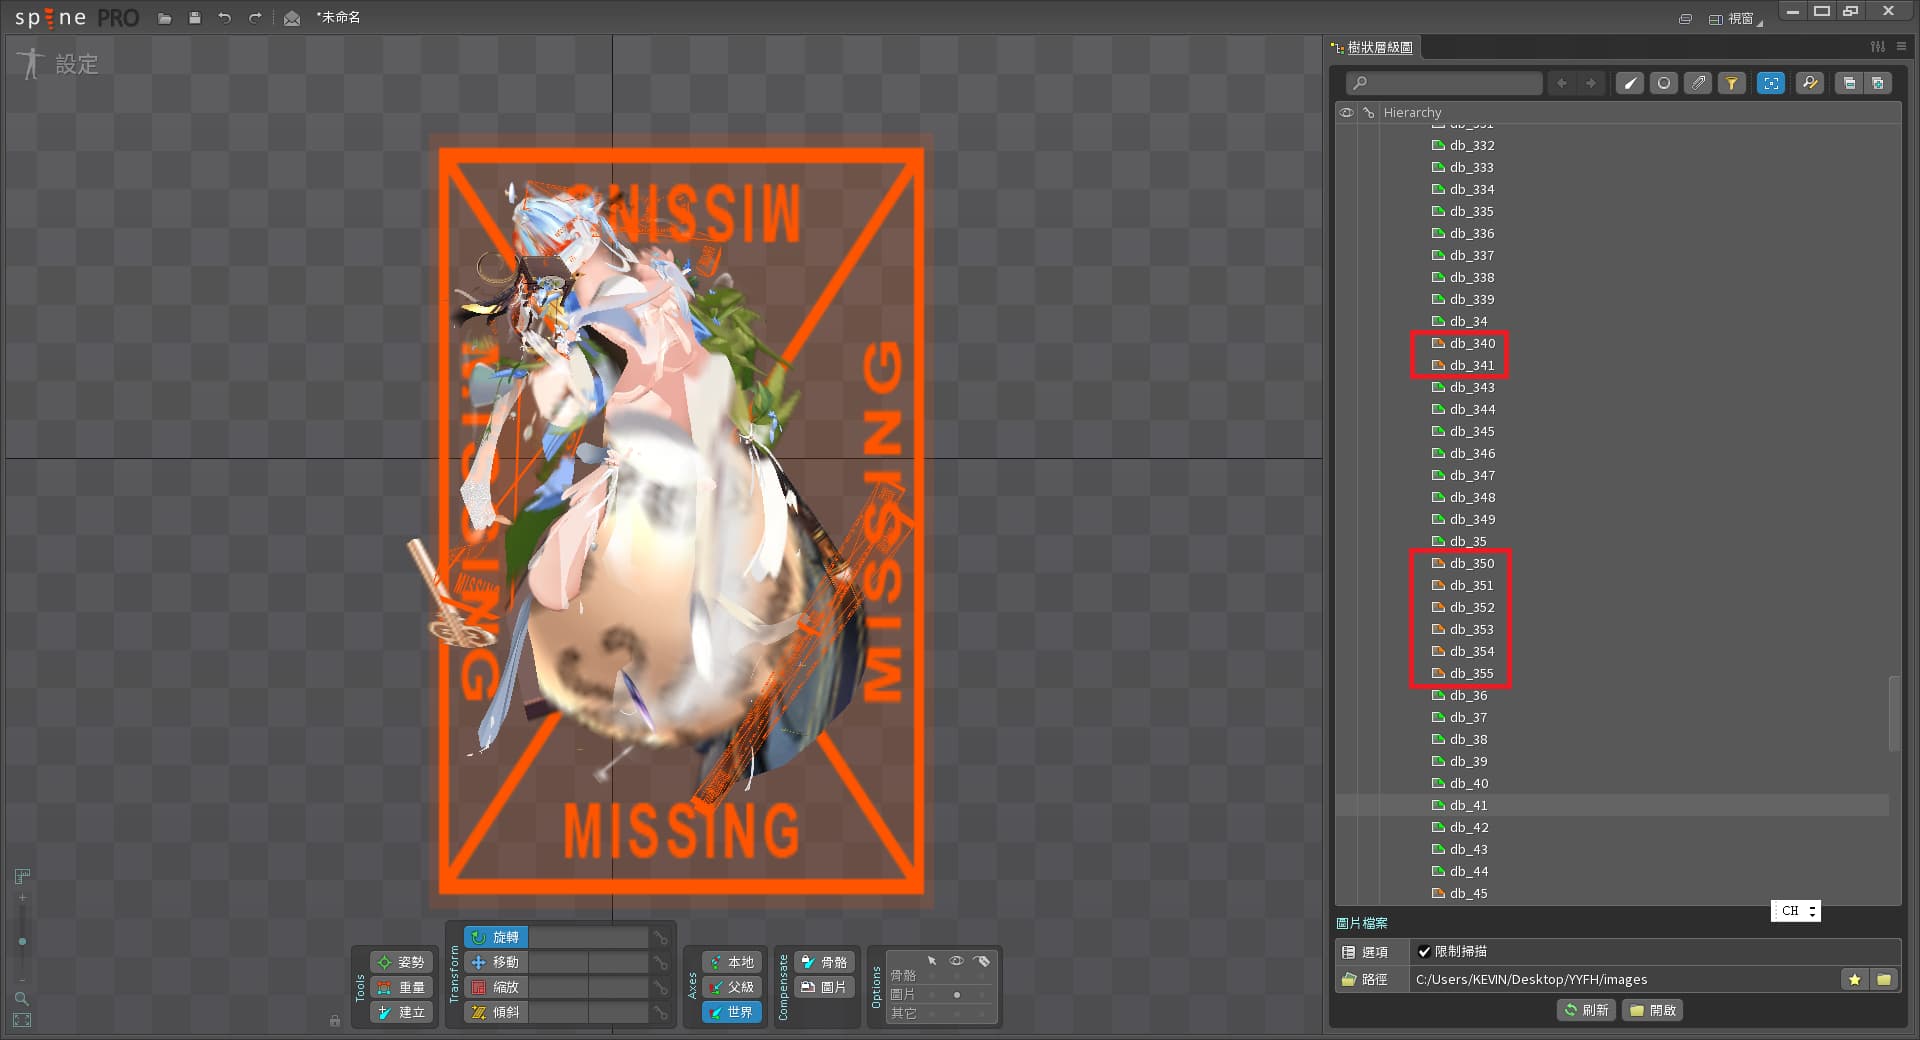1920x1040 pixels.
Task: Toggle the 限制掃描 checkbox
Action: [x=1424, y=951]
